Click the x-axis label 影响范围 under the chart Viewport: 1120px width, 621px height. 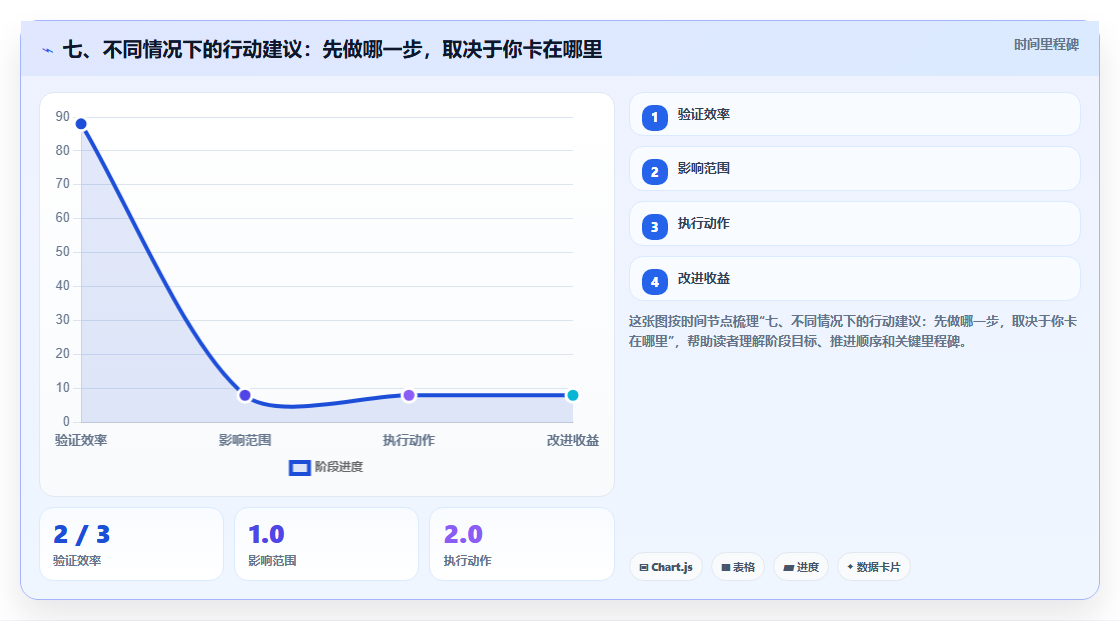pos(245,440)
